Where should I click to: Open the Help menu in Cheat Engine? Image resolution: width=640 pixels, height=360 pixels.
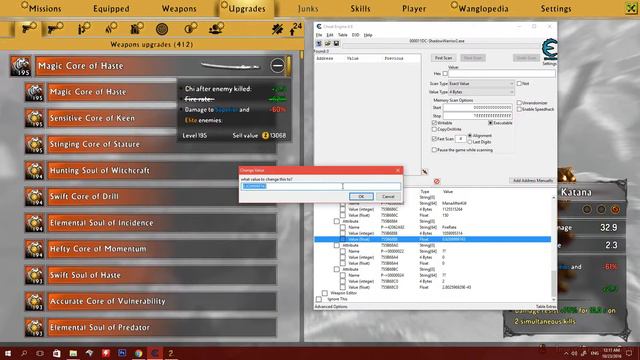pyautogui.click(x=368, y=35)
